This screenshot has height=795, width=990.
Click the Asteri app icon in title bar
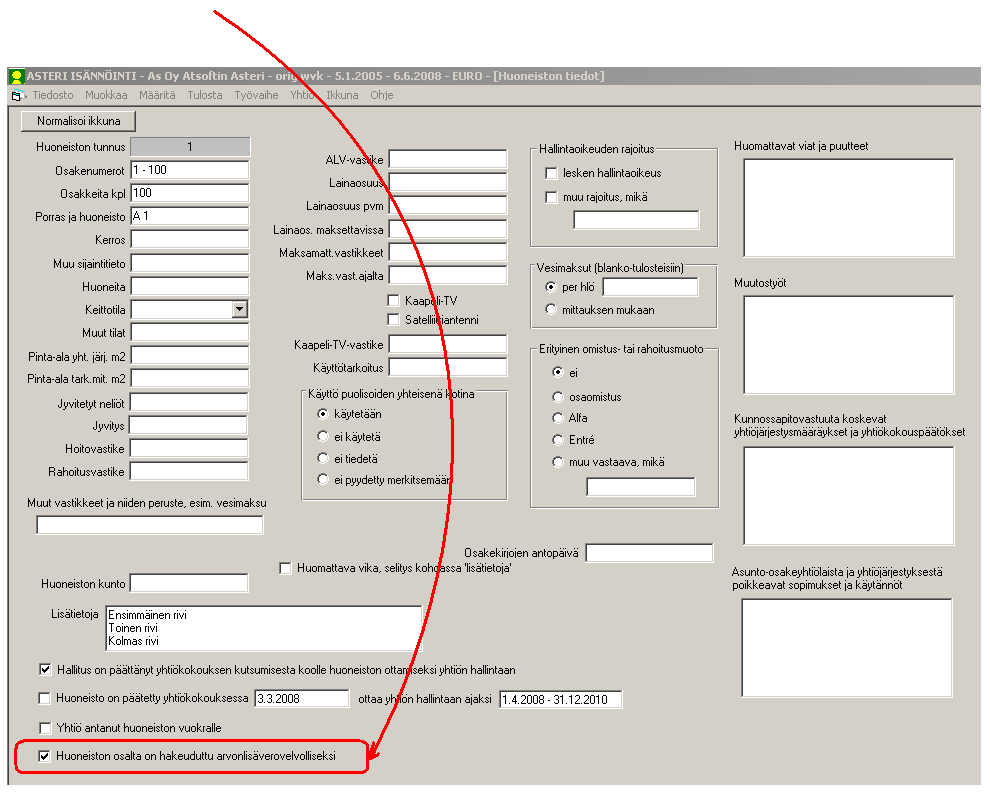pyautogui.click(x=16, y=76)
